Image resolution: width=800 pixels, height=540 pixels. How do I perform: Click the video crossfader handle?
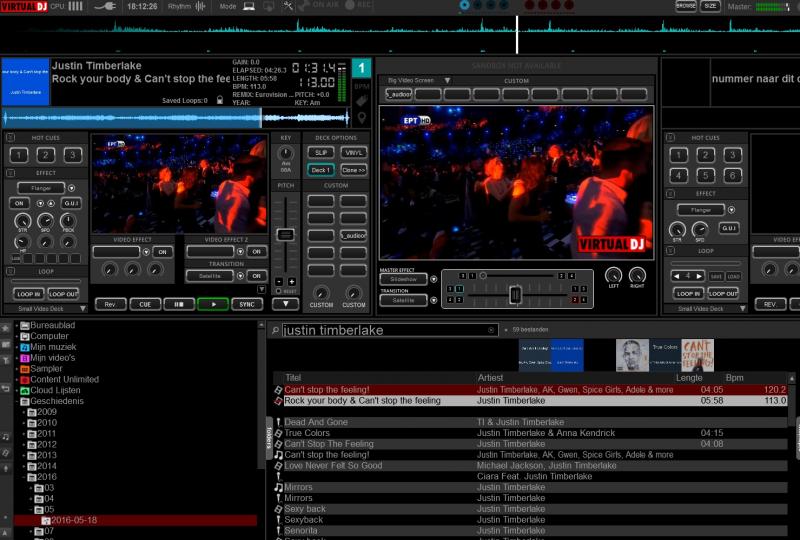coord(515,294)
